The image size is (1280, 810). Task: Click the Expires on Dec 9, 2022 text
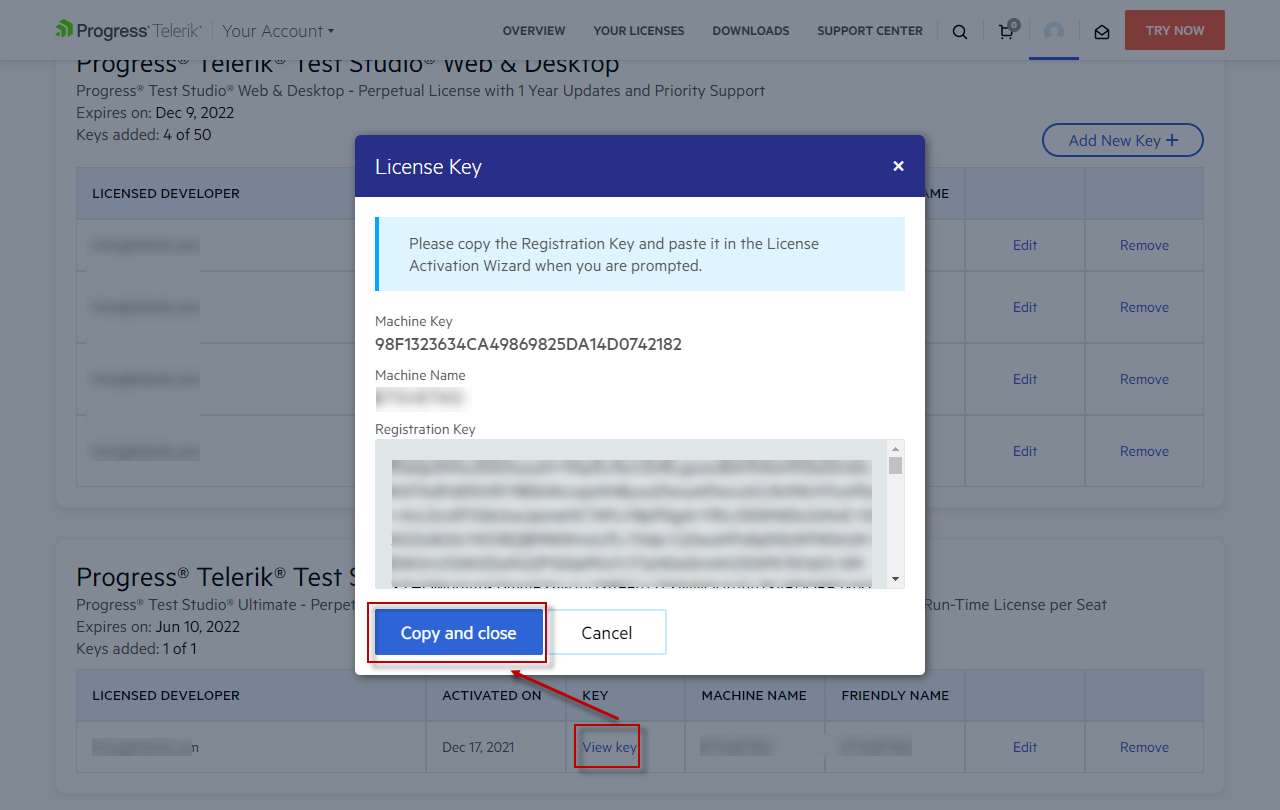click(x=155, y=112)
